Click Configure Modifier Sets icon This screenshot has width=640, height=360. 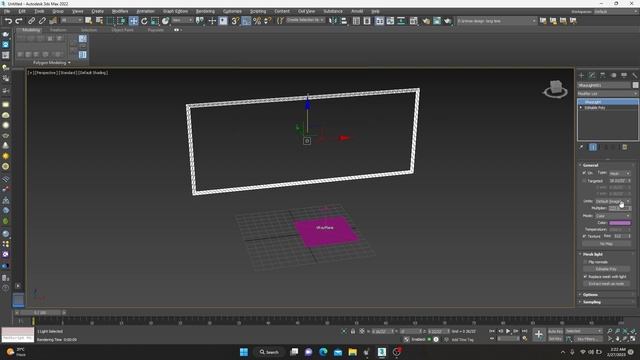[x=624, y=147]
